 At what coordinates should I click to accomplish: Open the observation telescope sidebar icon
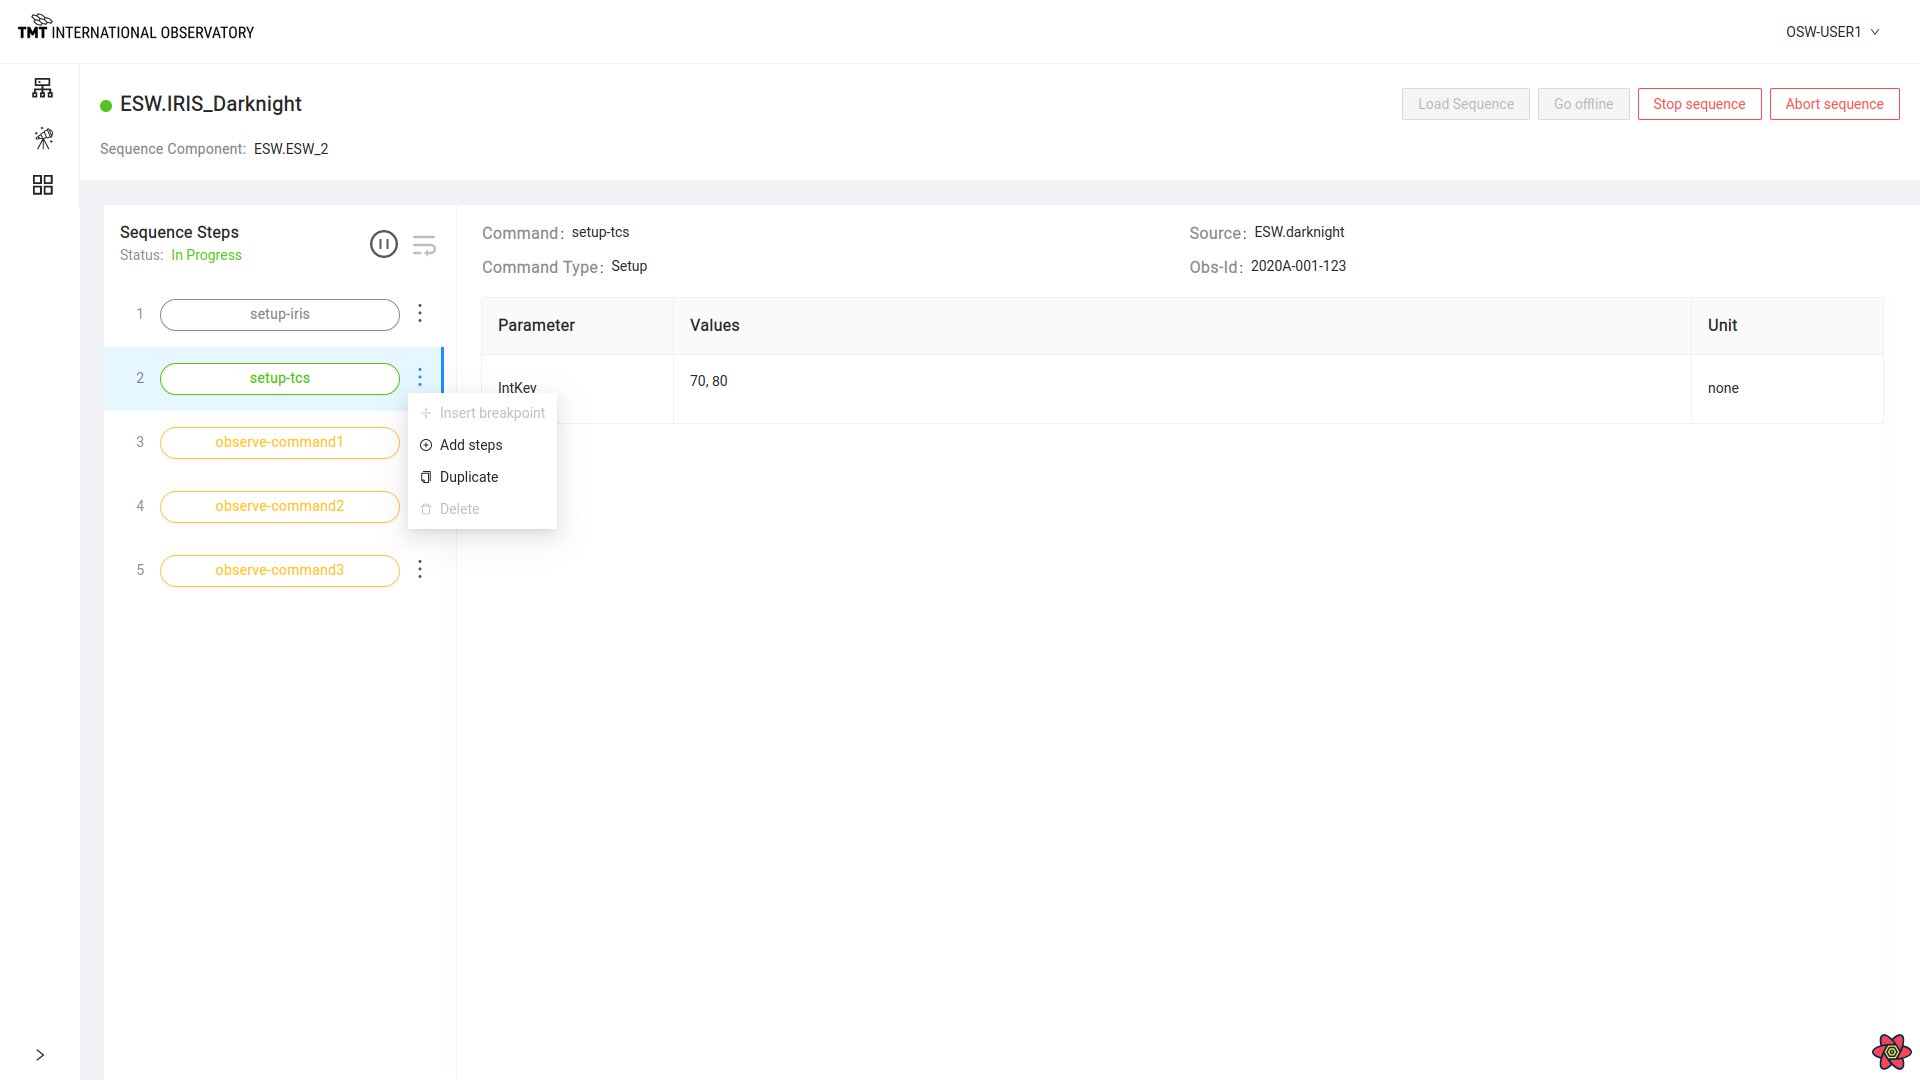coord(43,138)
